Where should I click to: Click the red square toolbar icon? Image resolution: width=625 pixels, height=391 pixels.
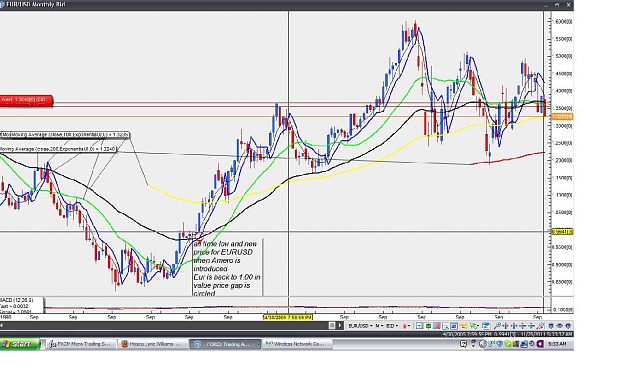point(437,326)
